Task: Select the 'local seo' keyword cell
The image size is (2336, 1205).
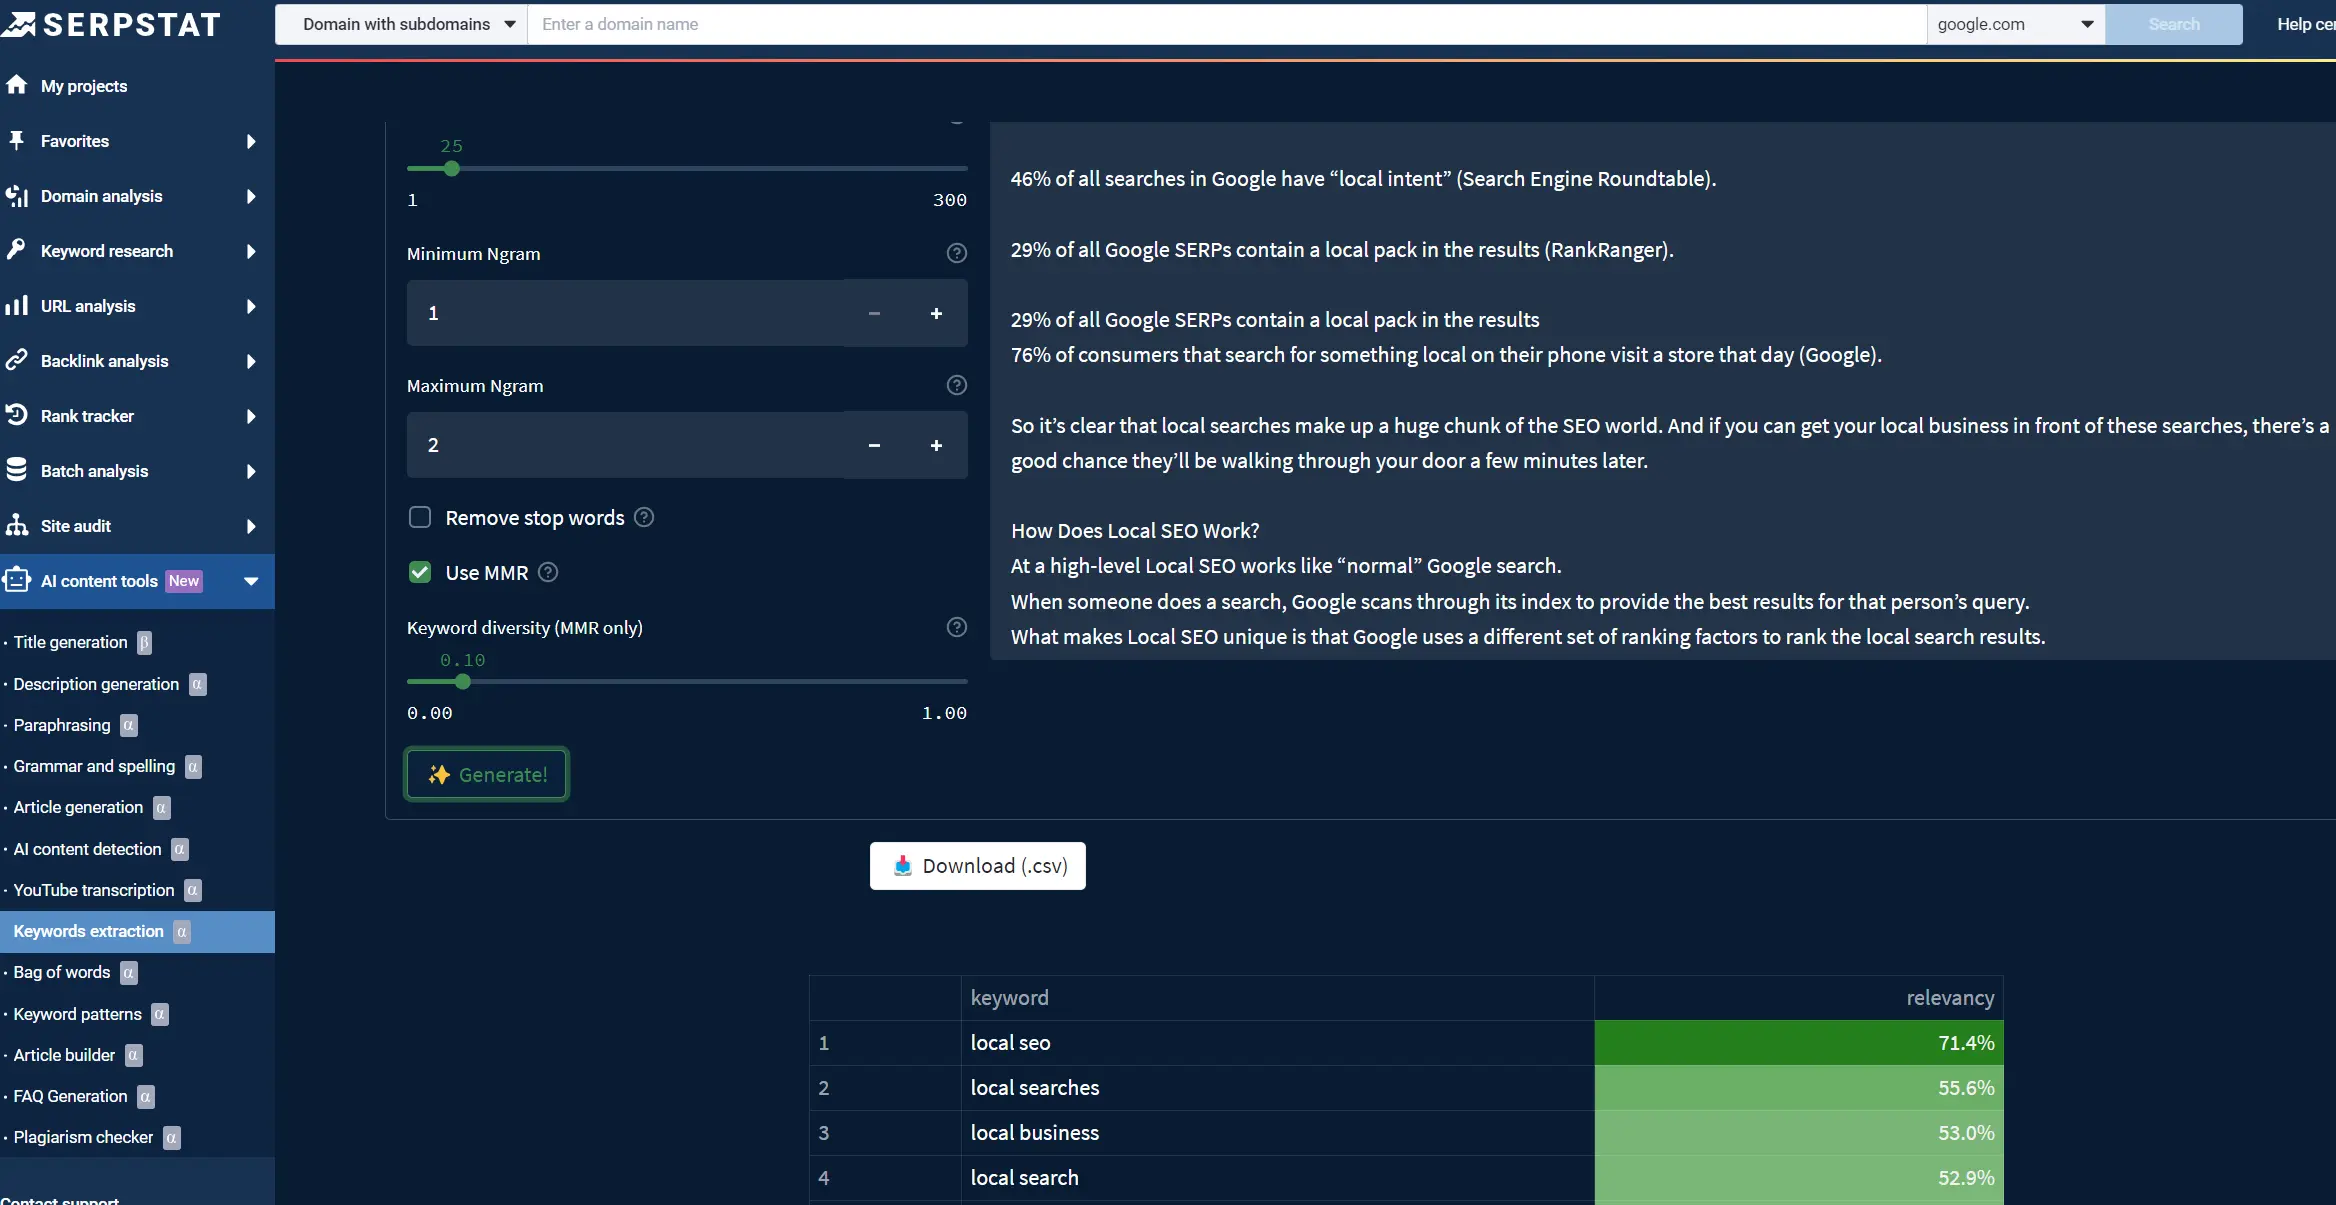Action: click(1277, 1043)
